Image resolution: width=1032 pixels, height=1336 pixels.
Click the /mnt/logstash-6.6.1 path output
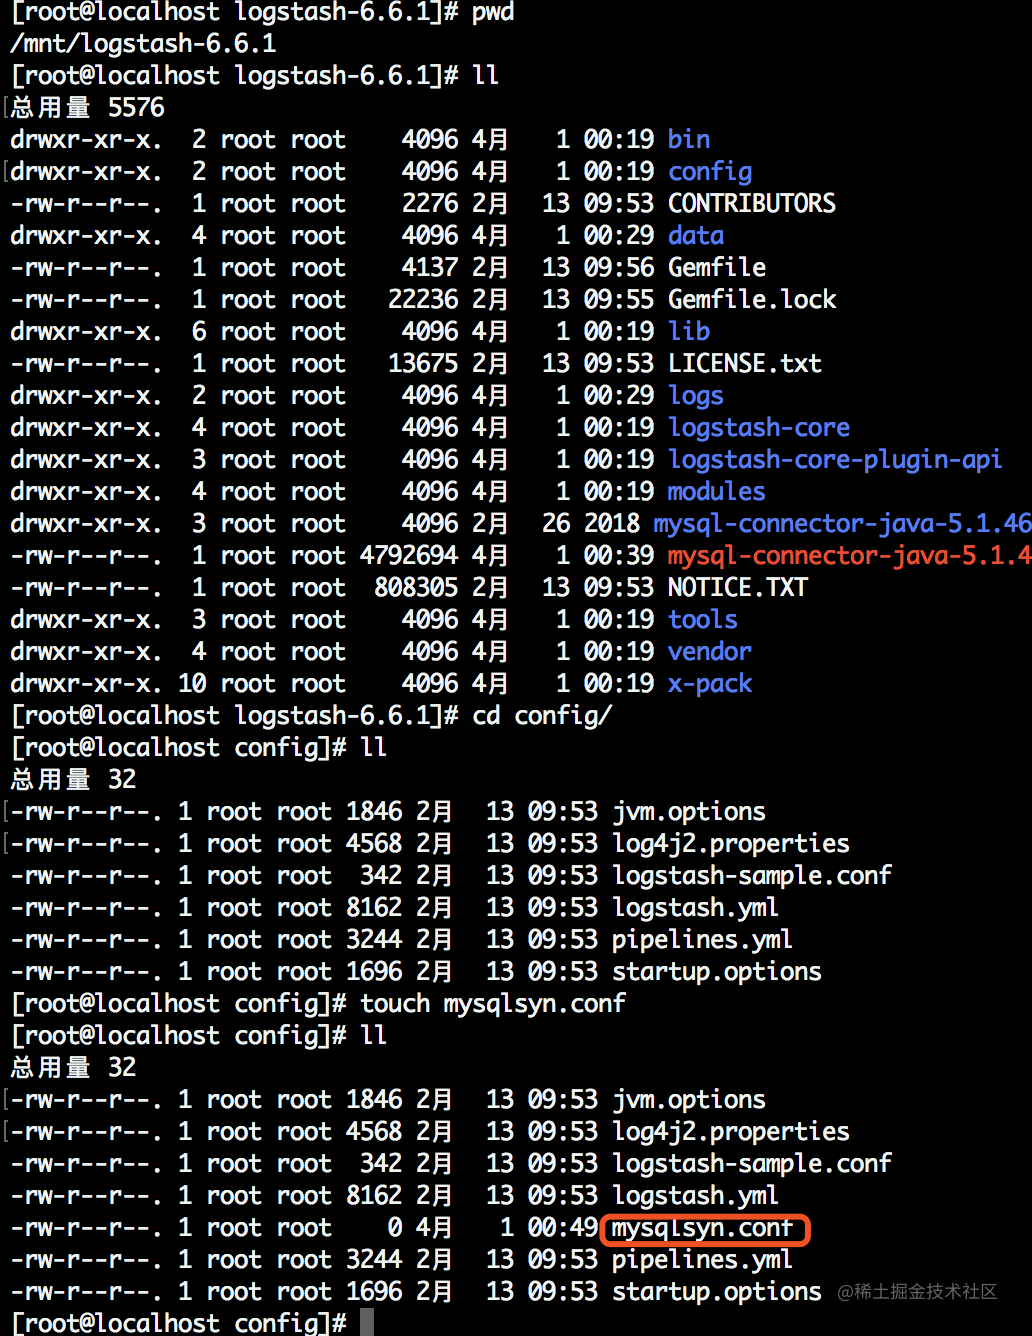(x=143, y=44)
